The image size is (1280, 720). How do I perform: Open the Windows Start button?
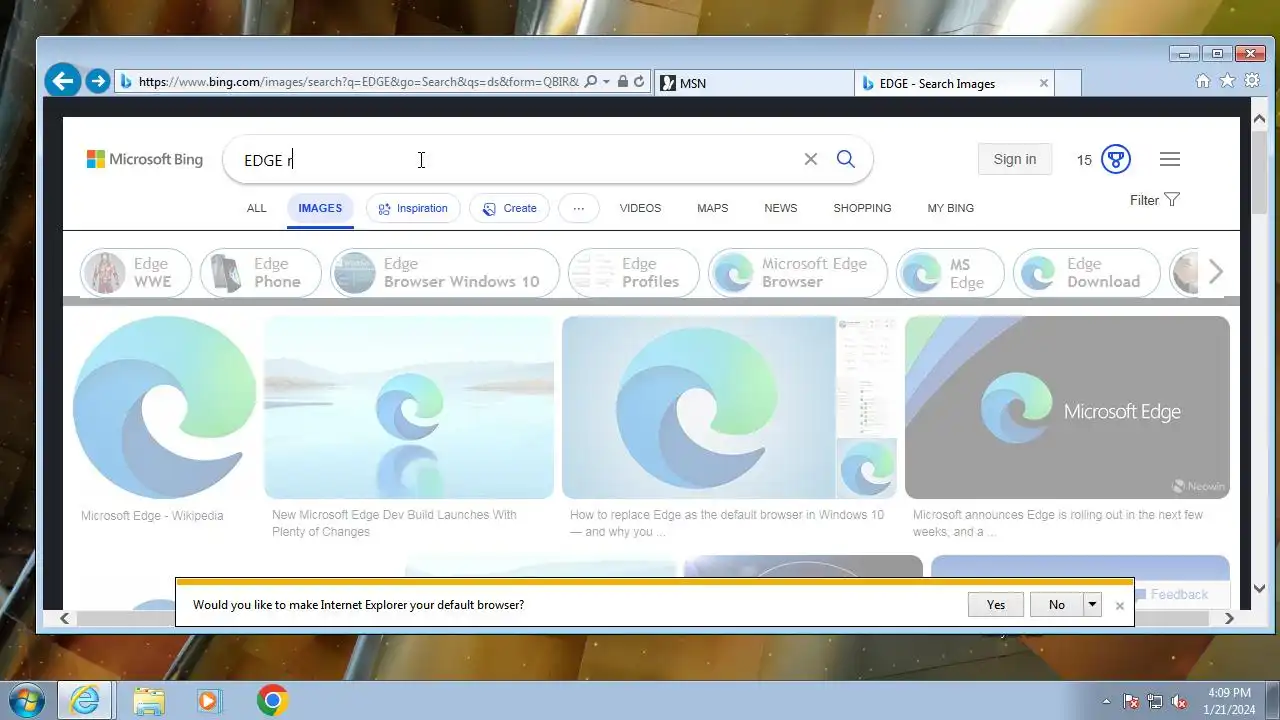click(25, 700)
